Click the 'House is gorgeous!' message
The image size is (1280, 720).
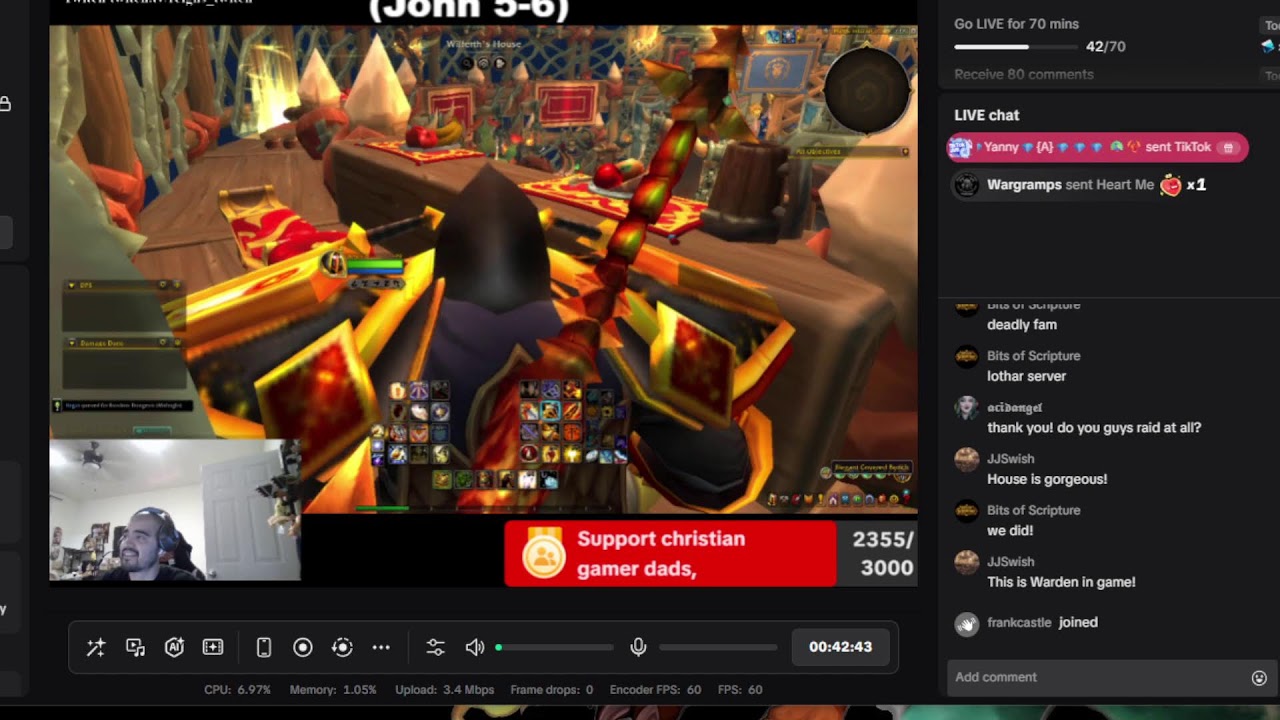(x=1047, y=479)
